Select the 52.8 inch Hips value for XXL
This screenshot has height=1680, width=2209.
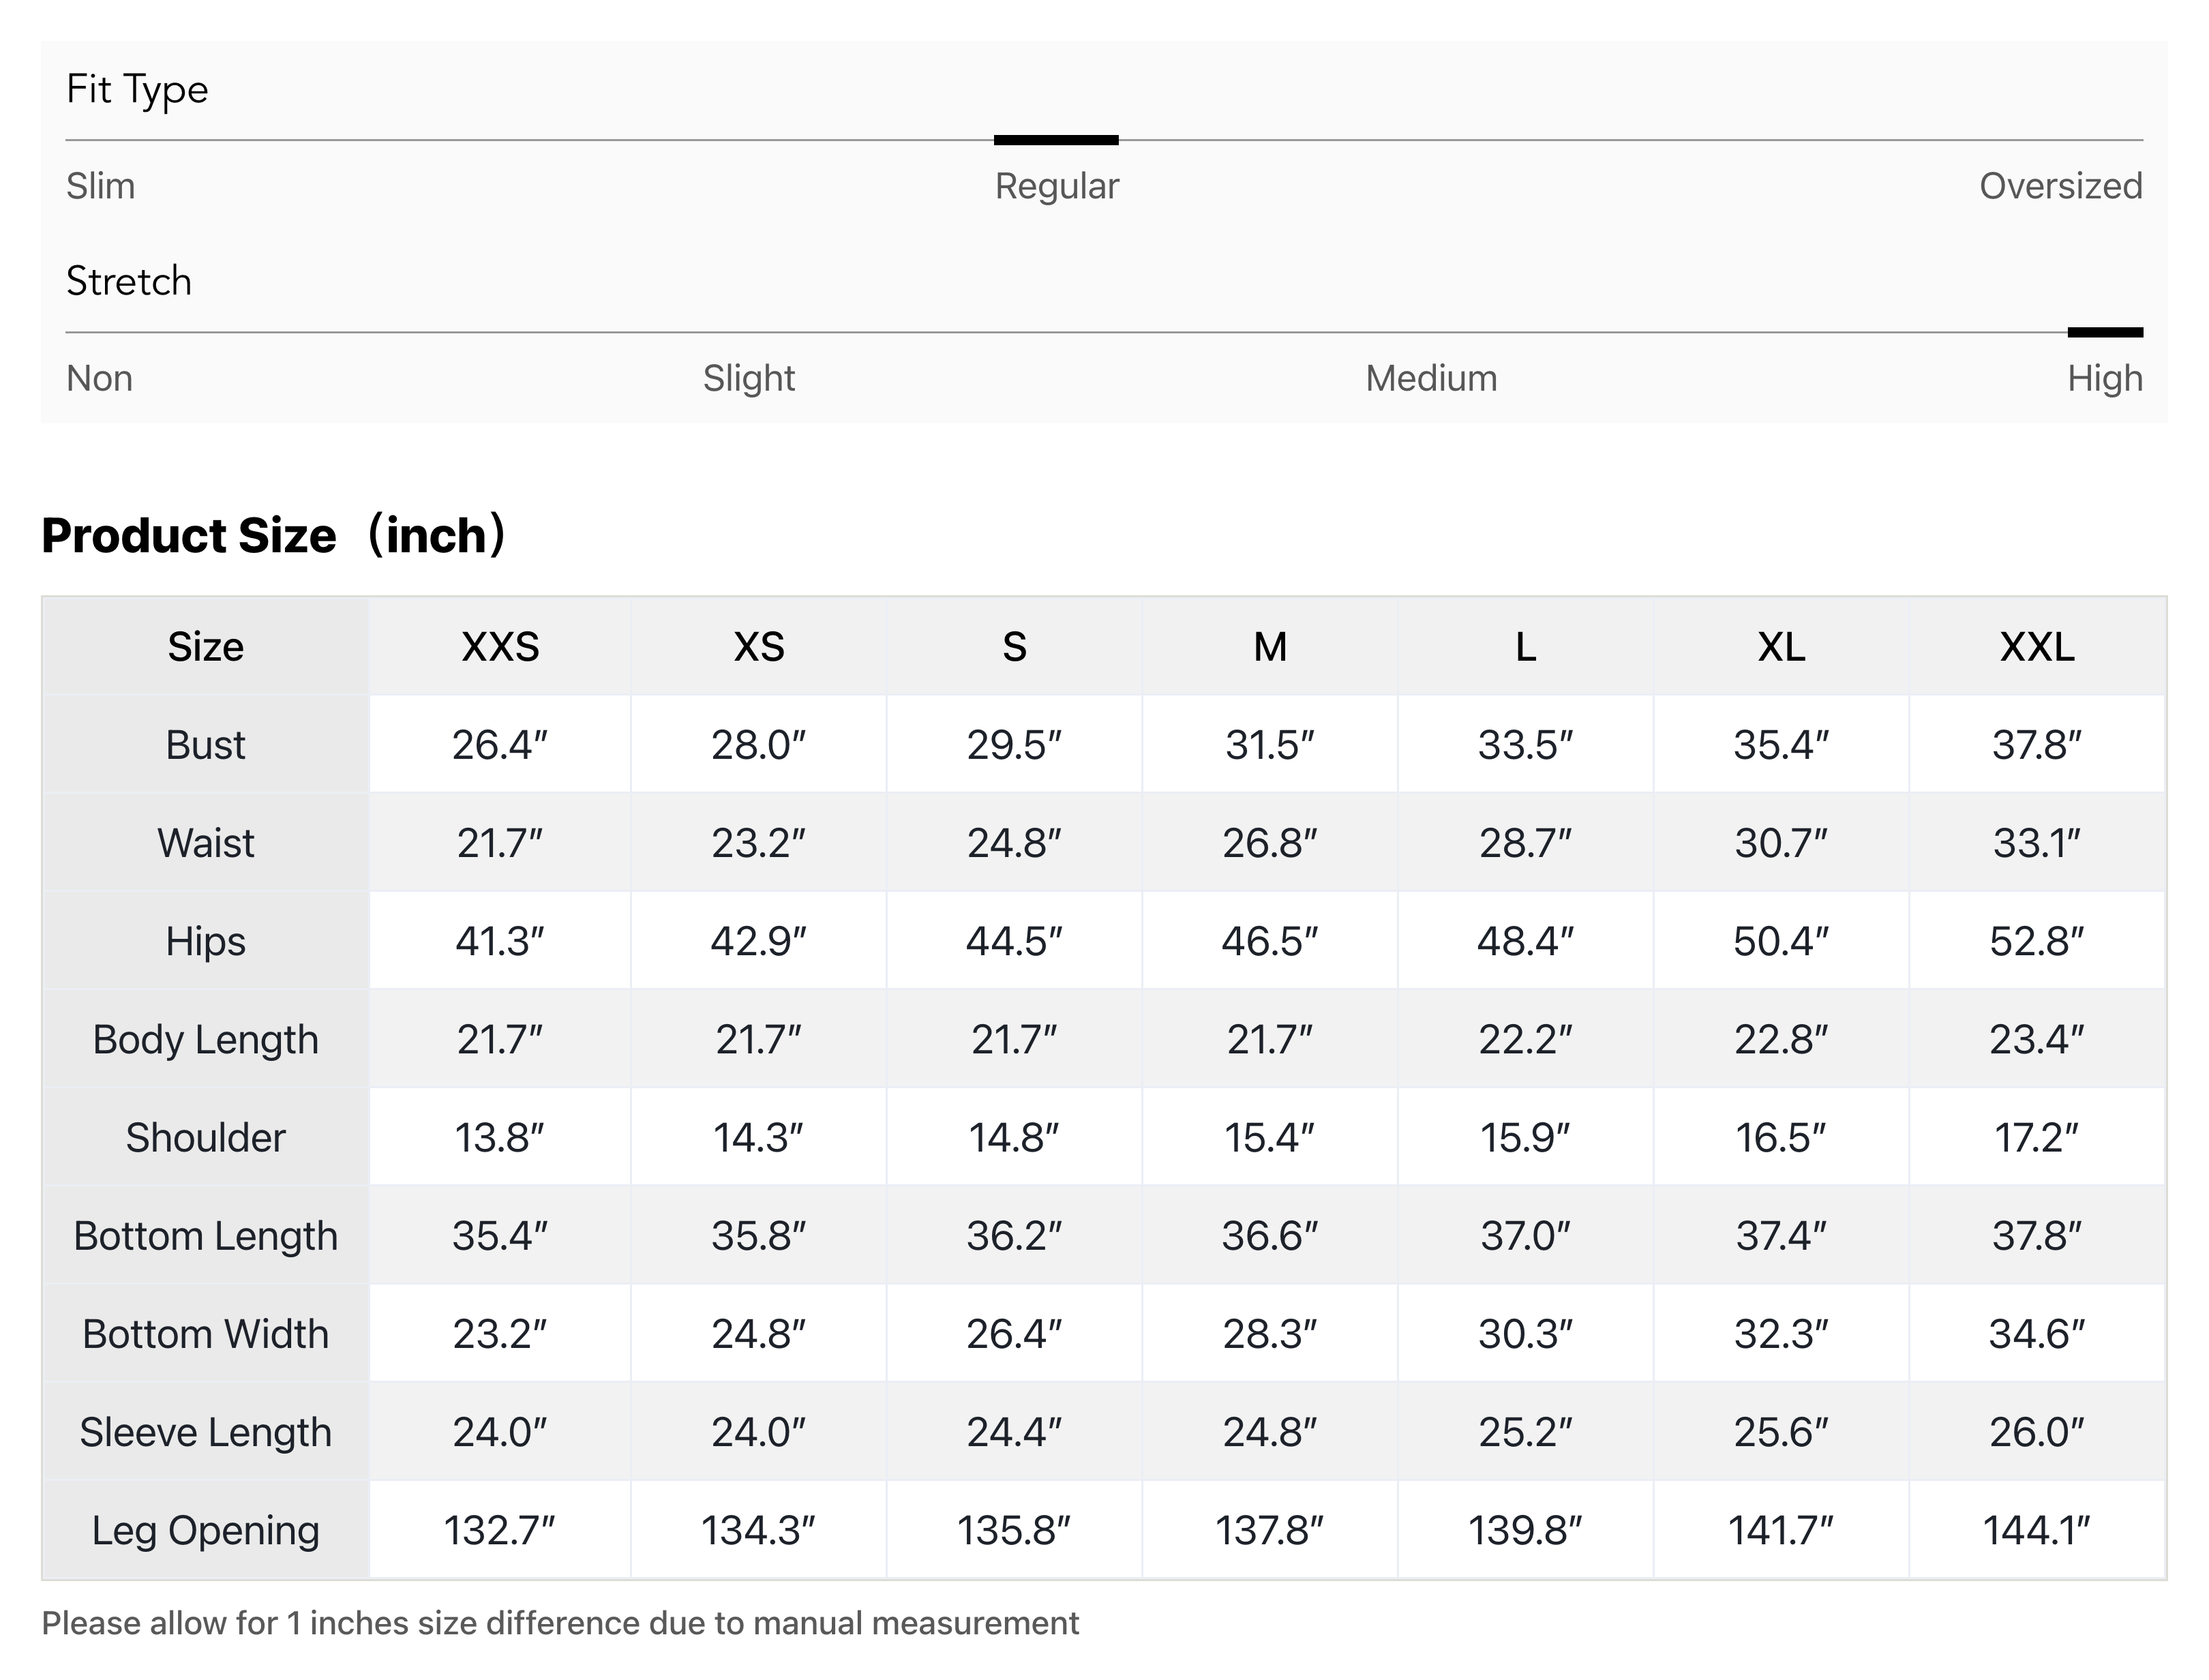[x=2038, y=941]
